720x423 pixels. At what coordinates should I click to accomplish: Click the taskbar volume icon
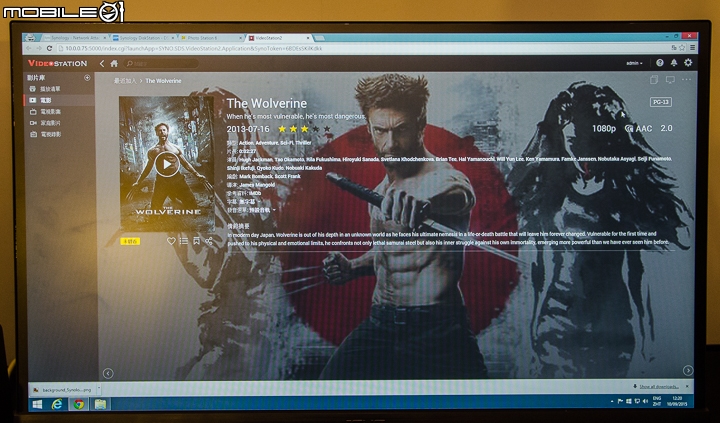tap(645, 401)
